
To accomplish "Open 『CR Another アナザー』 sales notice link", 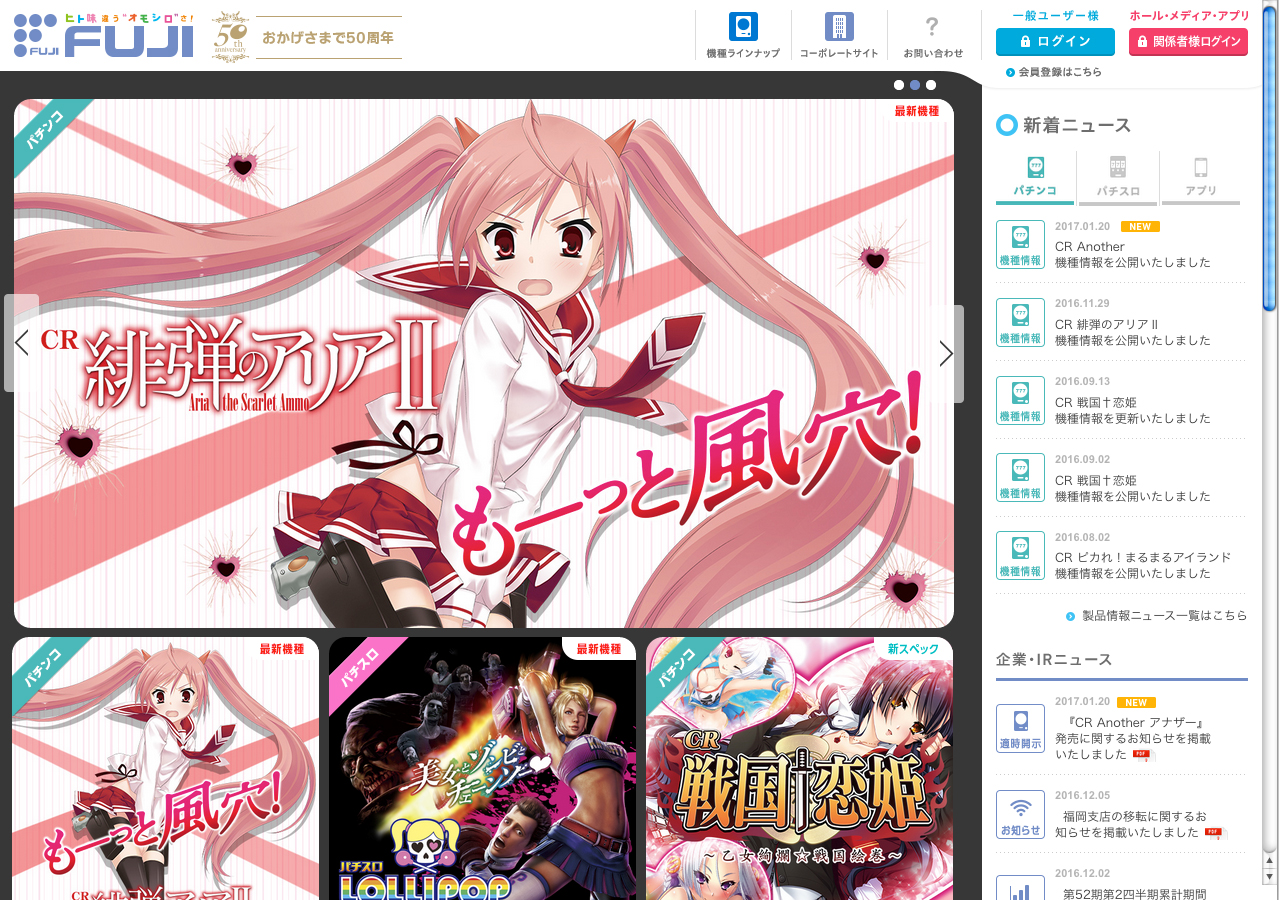I will (x=1133, y=738).
